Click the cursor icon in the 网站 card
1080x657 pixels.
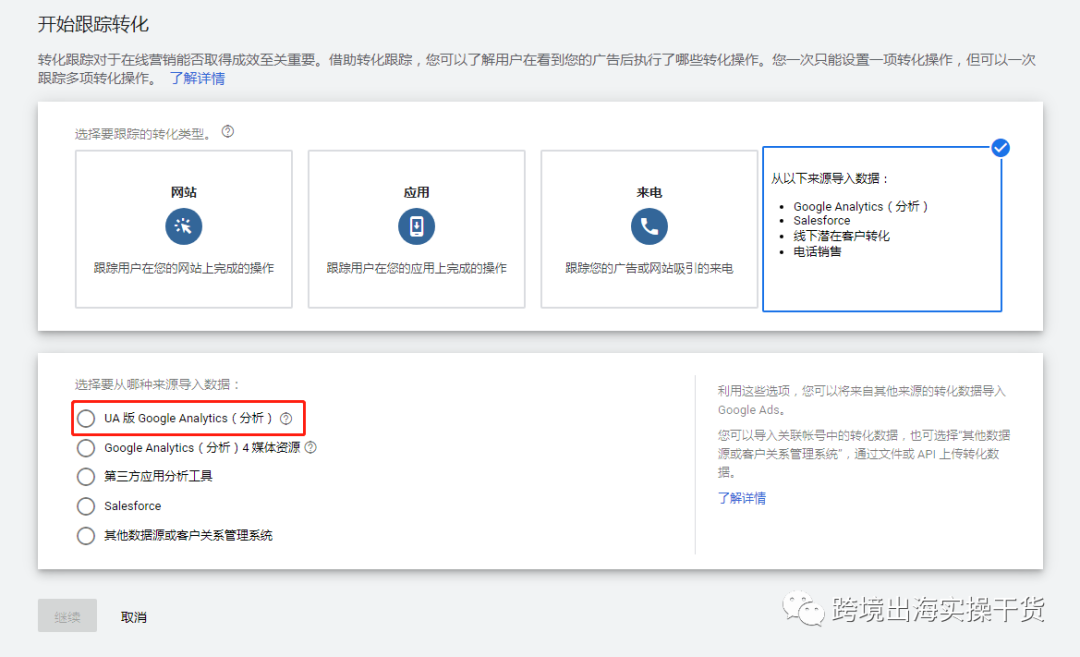183,226
